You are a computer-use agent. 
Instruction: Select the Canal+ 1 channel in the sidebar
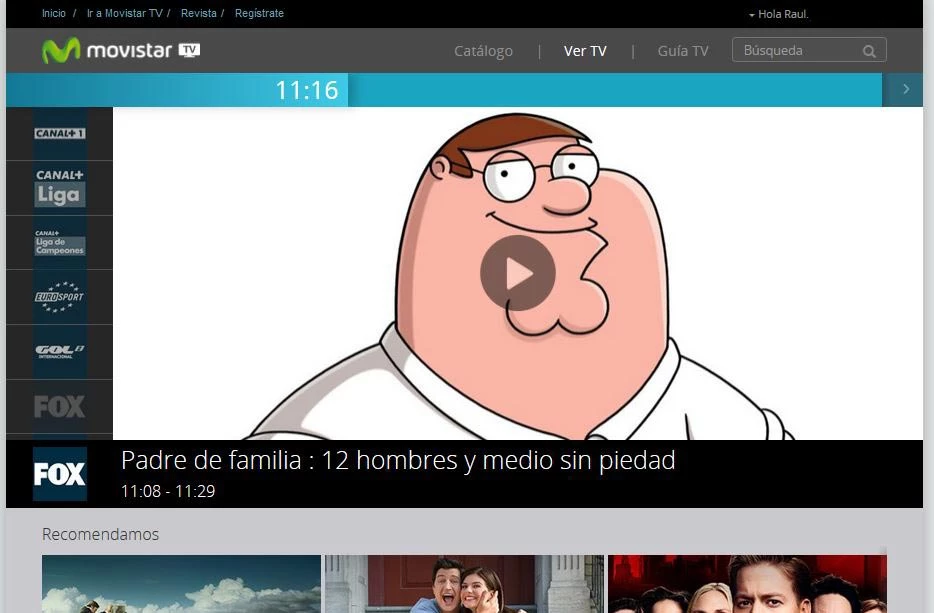click(59, 133)
